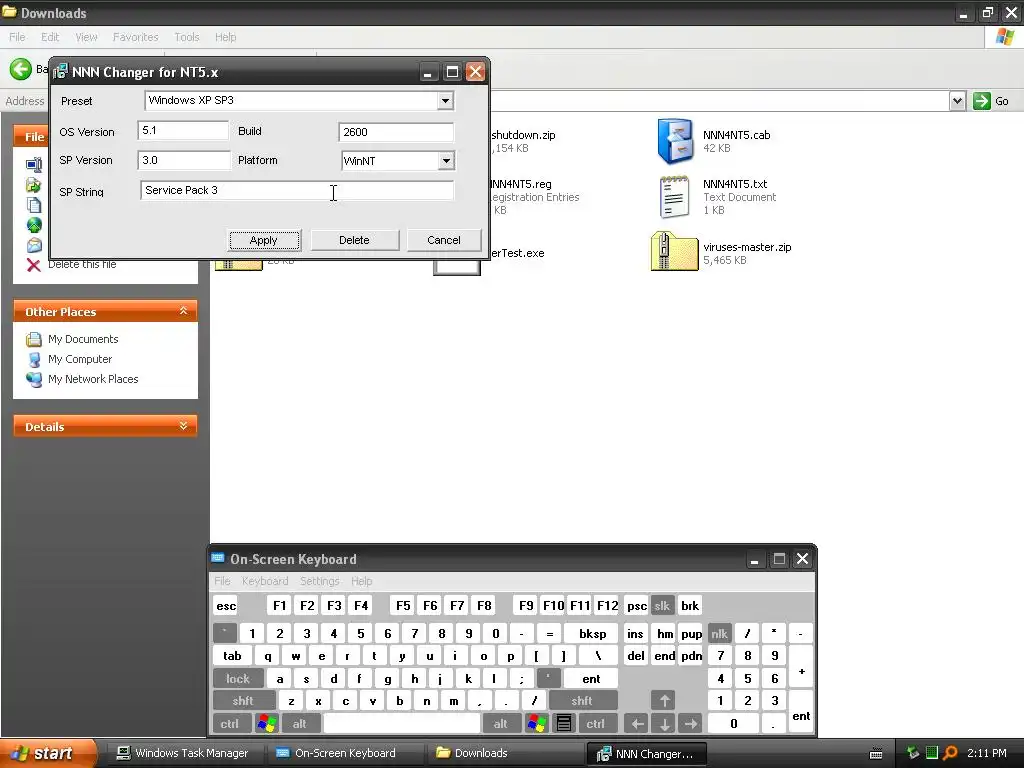Click My Computer icon in sidebar
Image resolution: width=1024 pixels, height=768 pixels.
point(34,359)
